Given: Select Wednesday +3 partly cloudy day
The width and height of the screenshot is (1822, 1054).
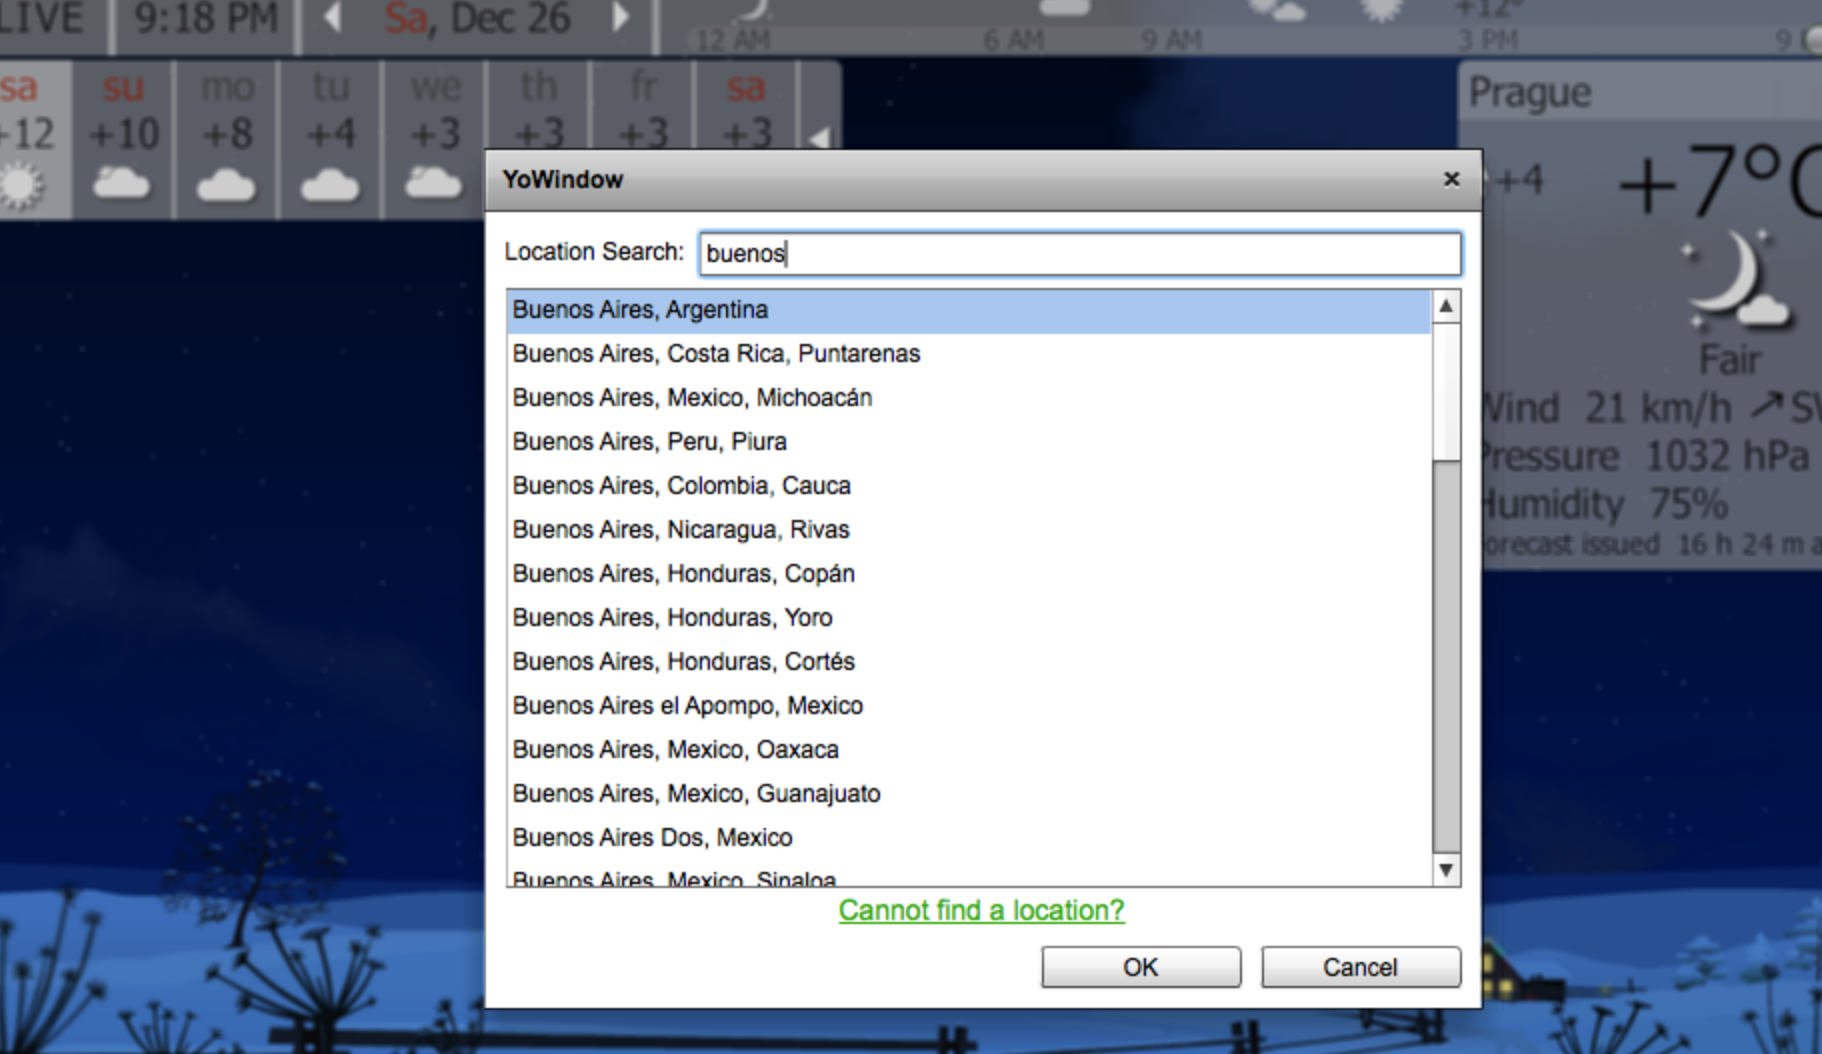Looking at the screenshot, I should [435, 138].
